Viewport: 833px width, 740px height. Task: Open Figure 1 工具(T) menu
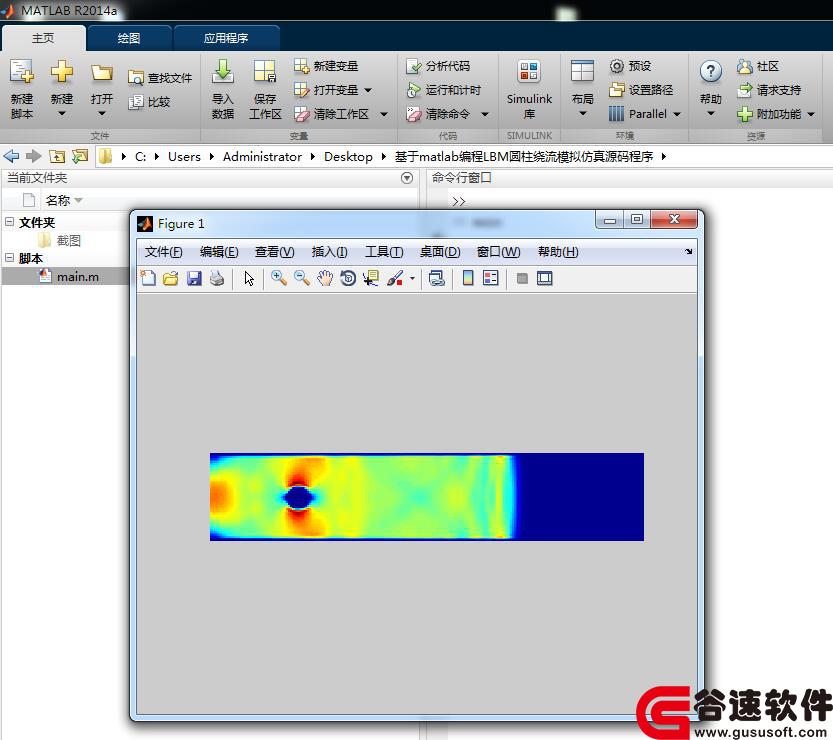click(x=384, y=252)
